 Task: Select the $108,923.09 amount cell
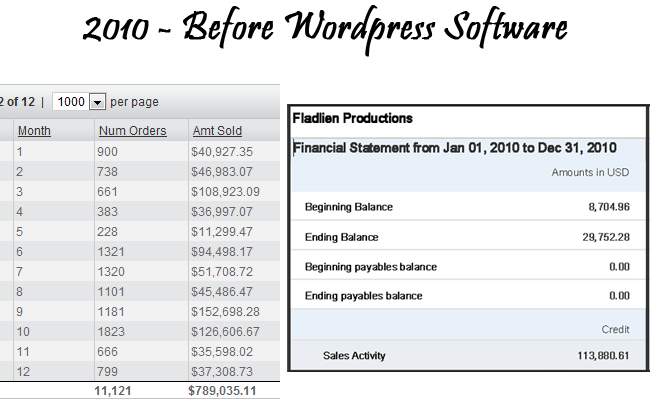[225, 191]
